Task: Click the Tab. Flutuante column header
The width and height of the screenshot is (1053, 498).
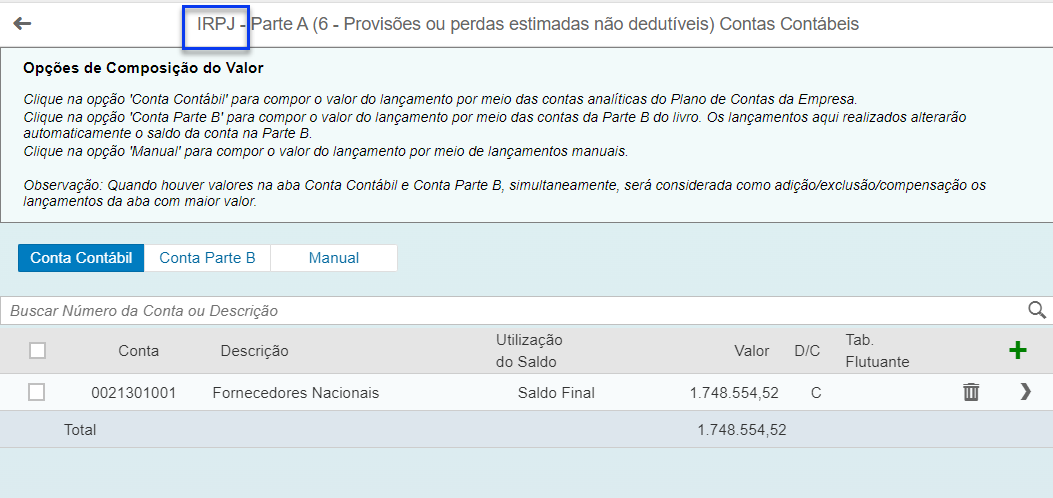Action: [x=877, y=351]
